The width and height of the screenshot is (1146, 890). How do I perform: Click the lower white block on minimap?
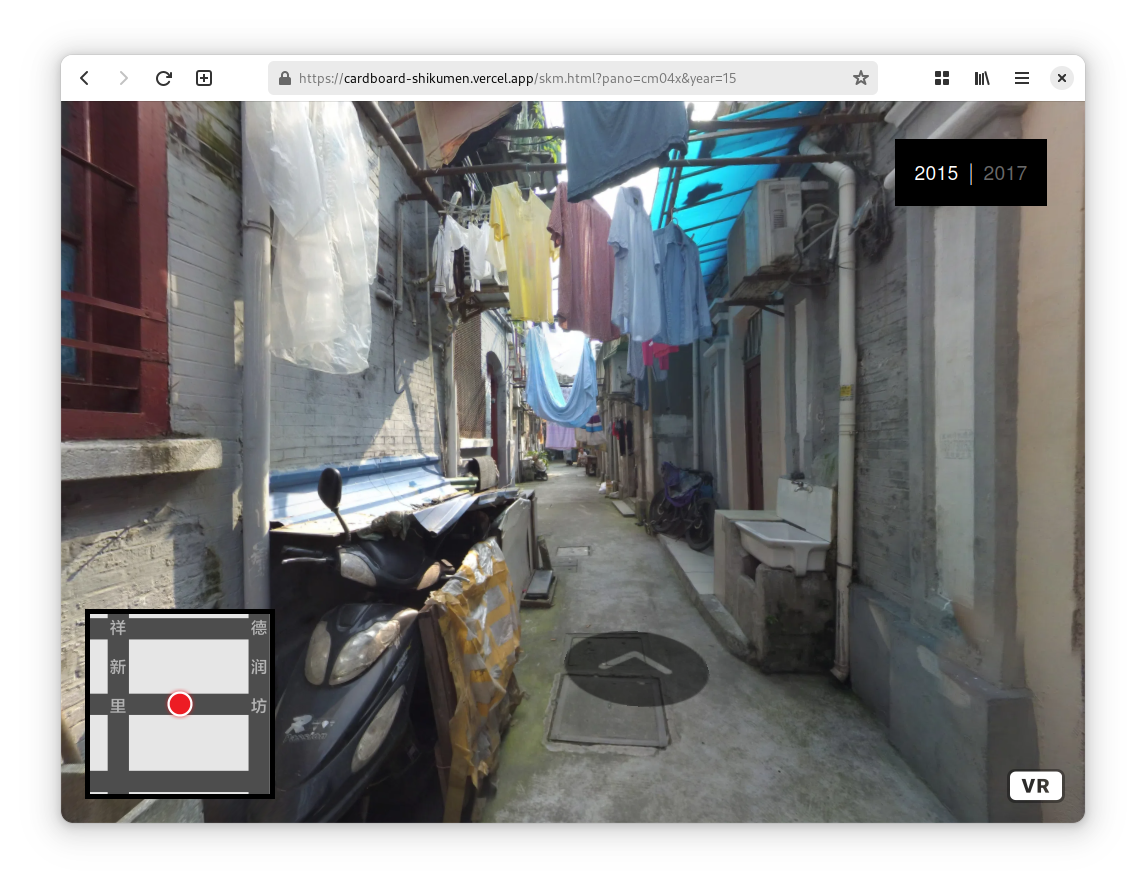coord(188,742)
